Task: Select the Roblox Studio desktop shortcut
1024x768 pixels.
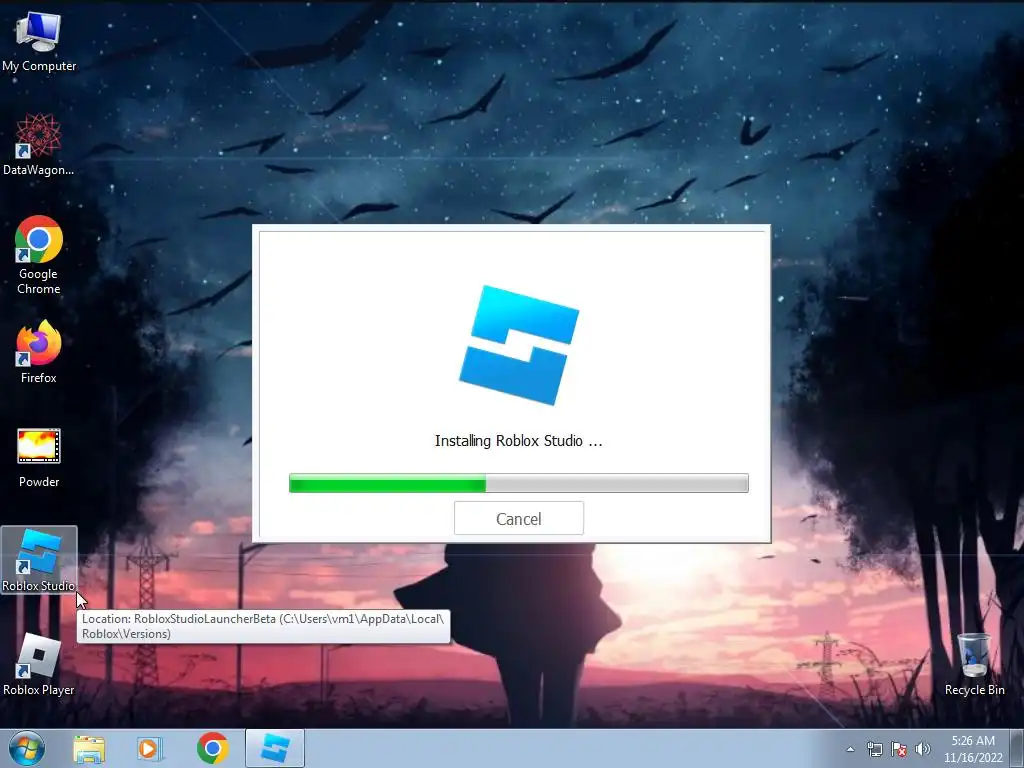Action: pos(39,560)
